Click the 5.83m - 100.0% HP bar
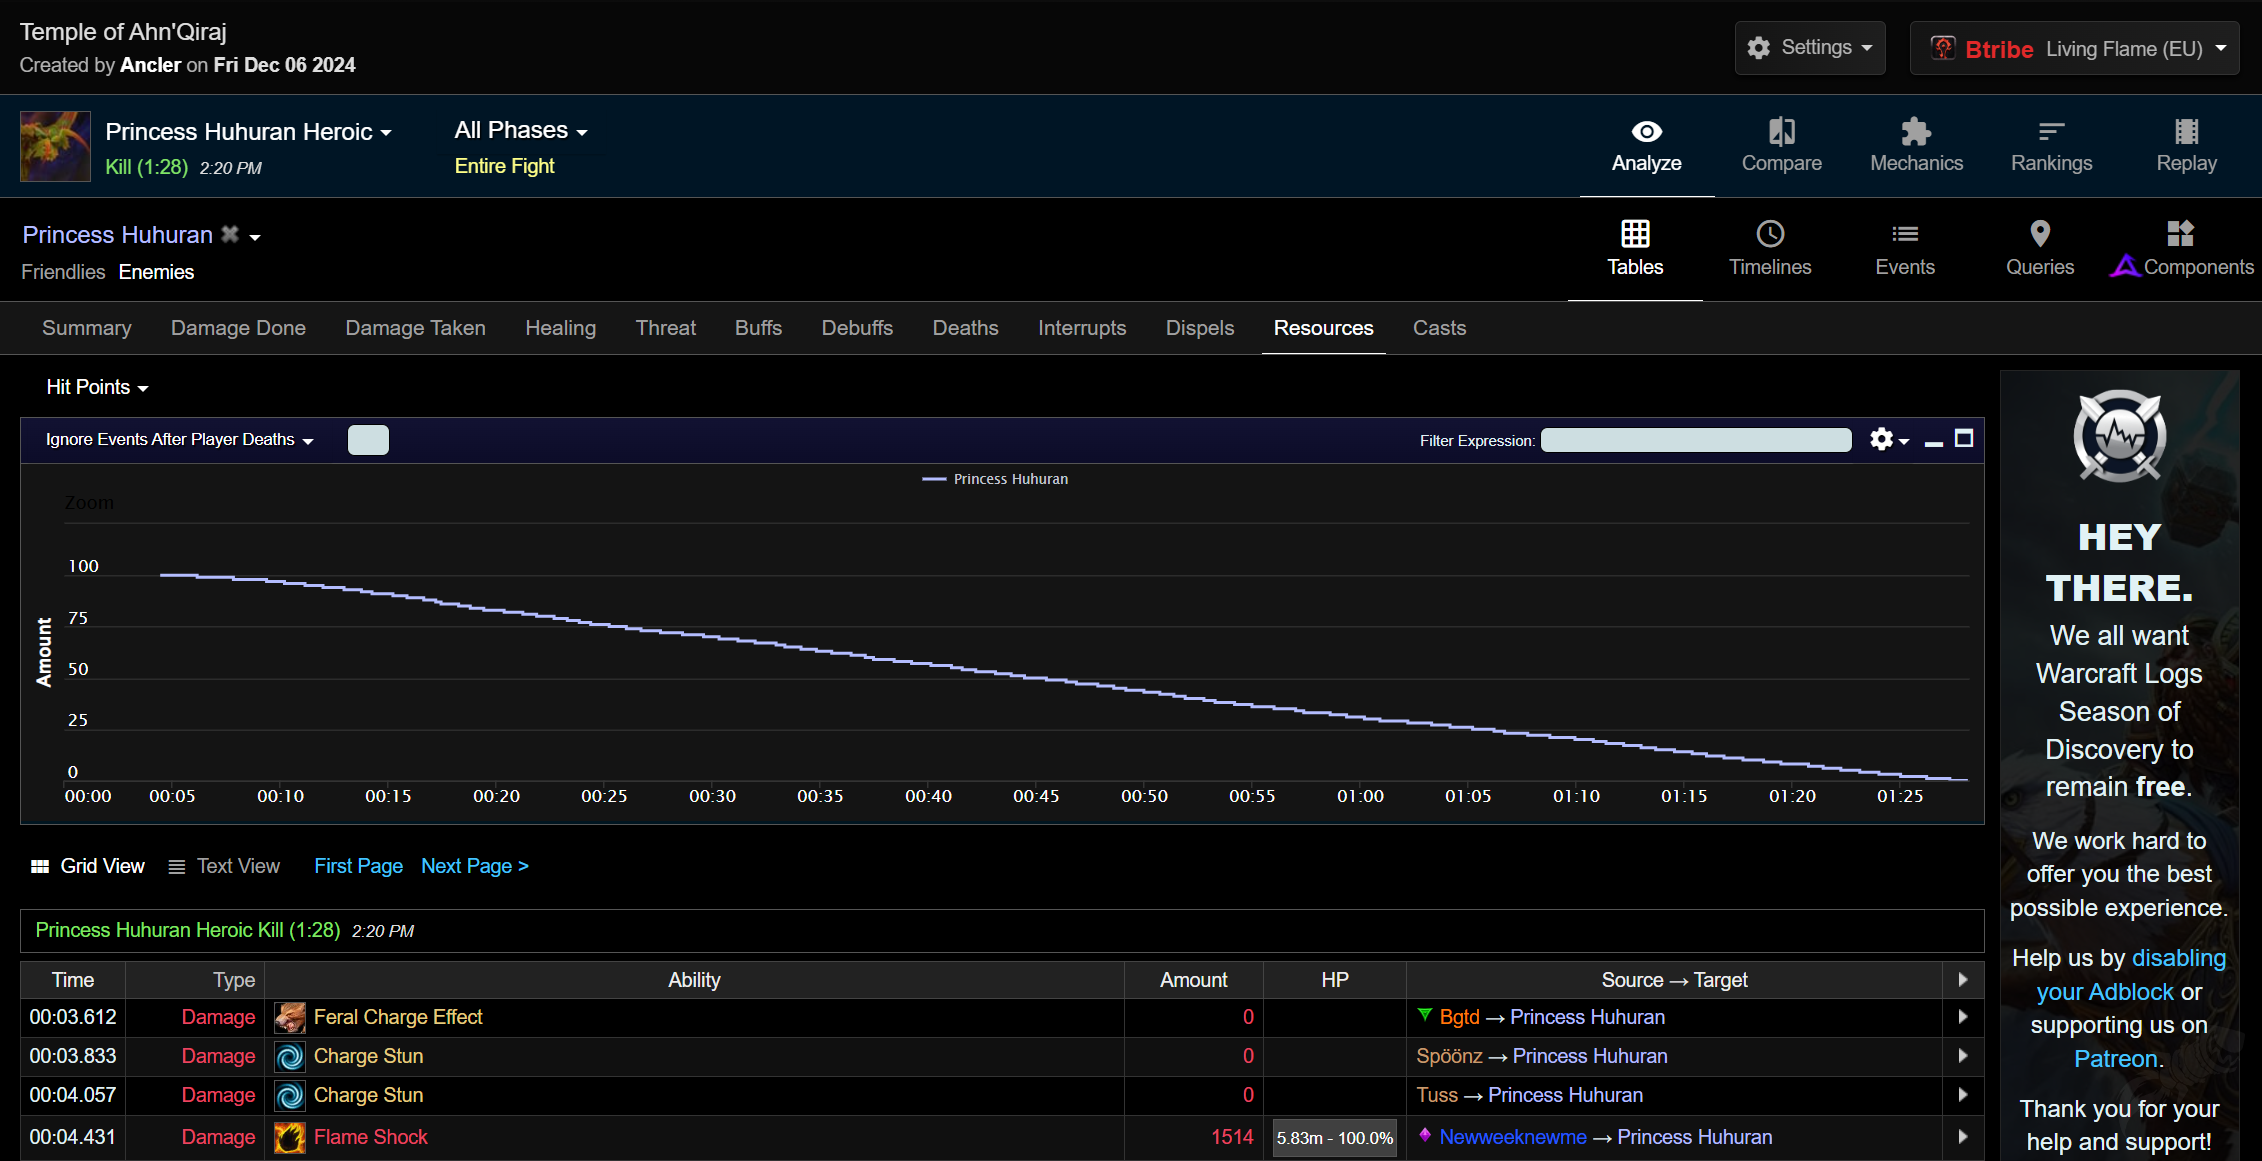Viewport: 2262px width, 1161px height. pyautogui.click(x=1334, y=1138)
